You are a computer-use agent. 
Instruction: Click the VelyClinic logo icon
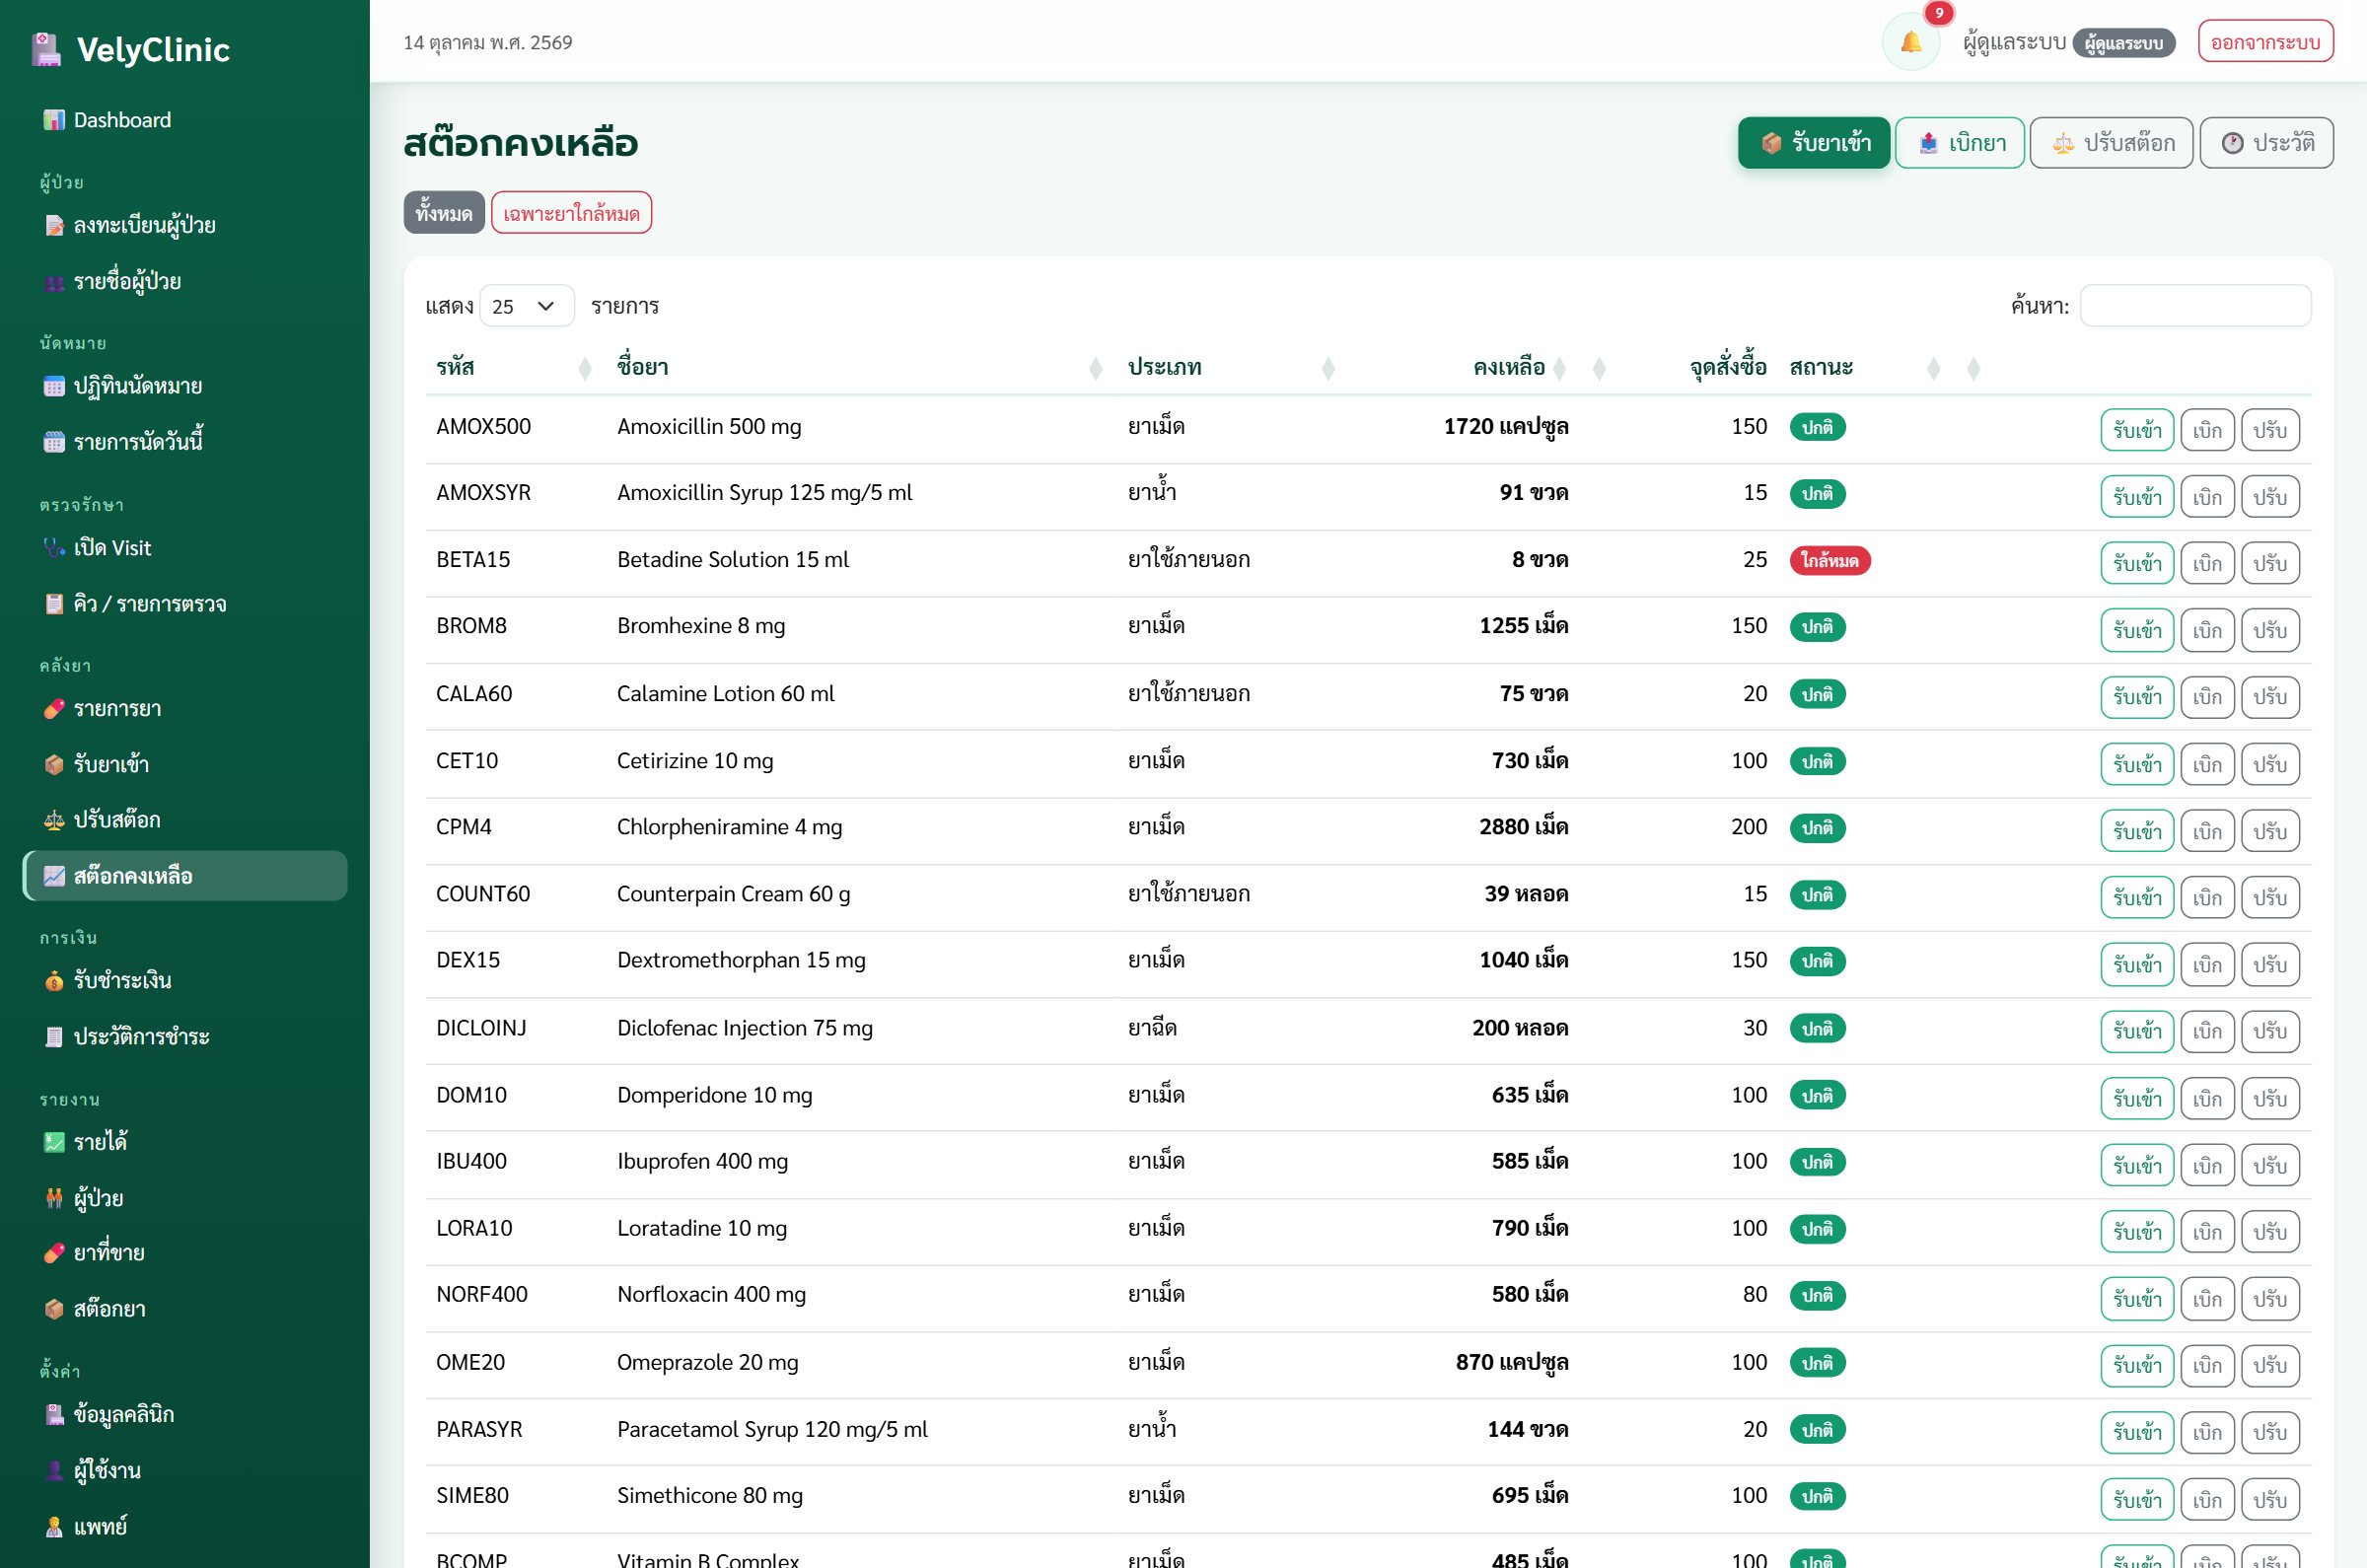coord(46,49)
